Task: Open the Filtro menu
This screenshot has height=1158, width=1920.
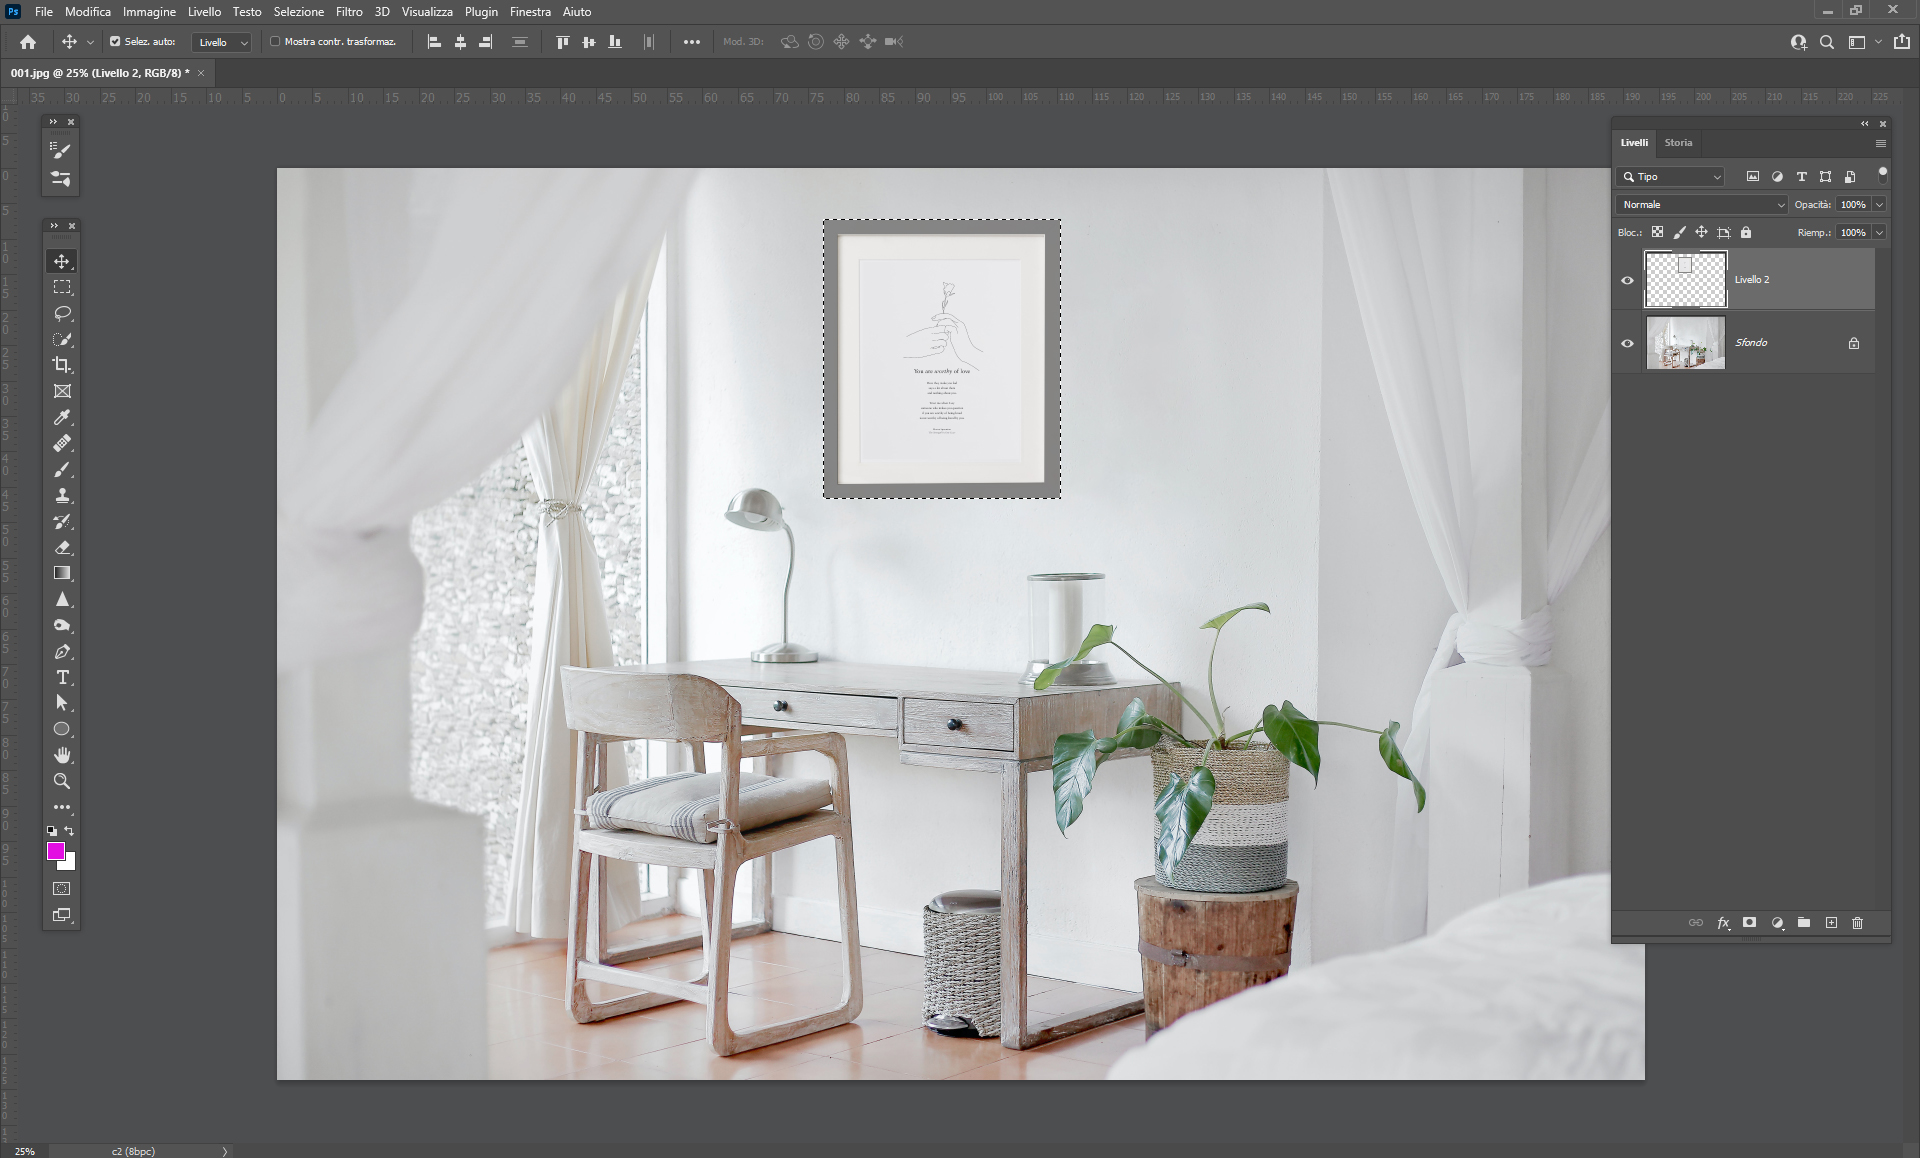Action: point(349,12)
